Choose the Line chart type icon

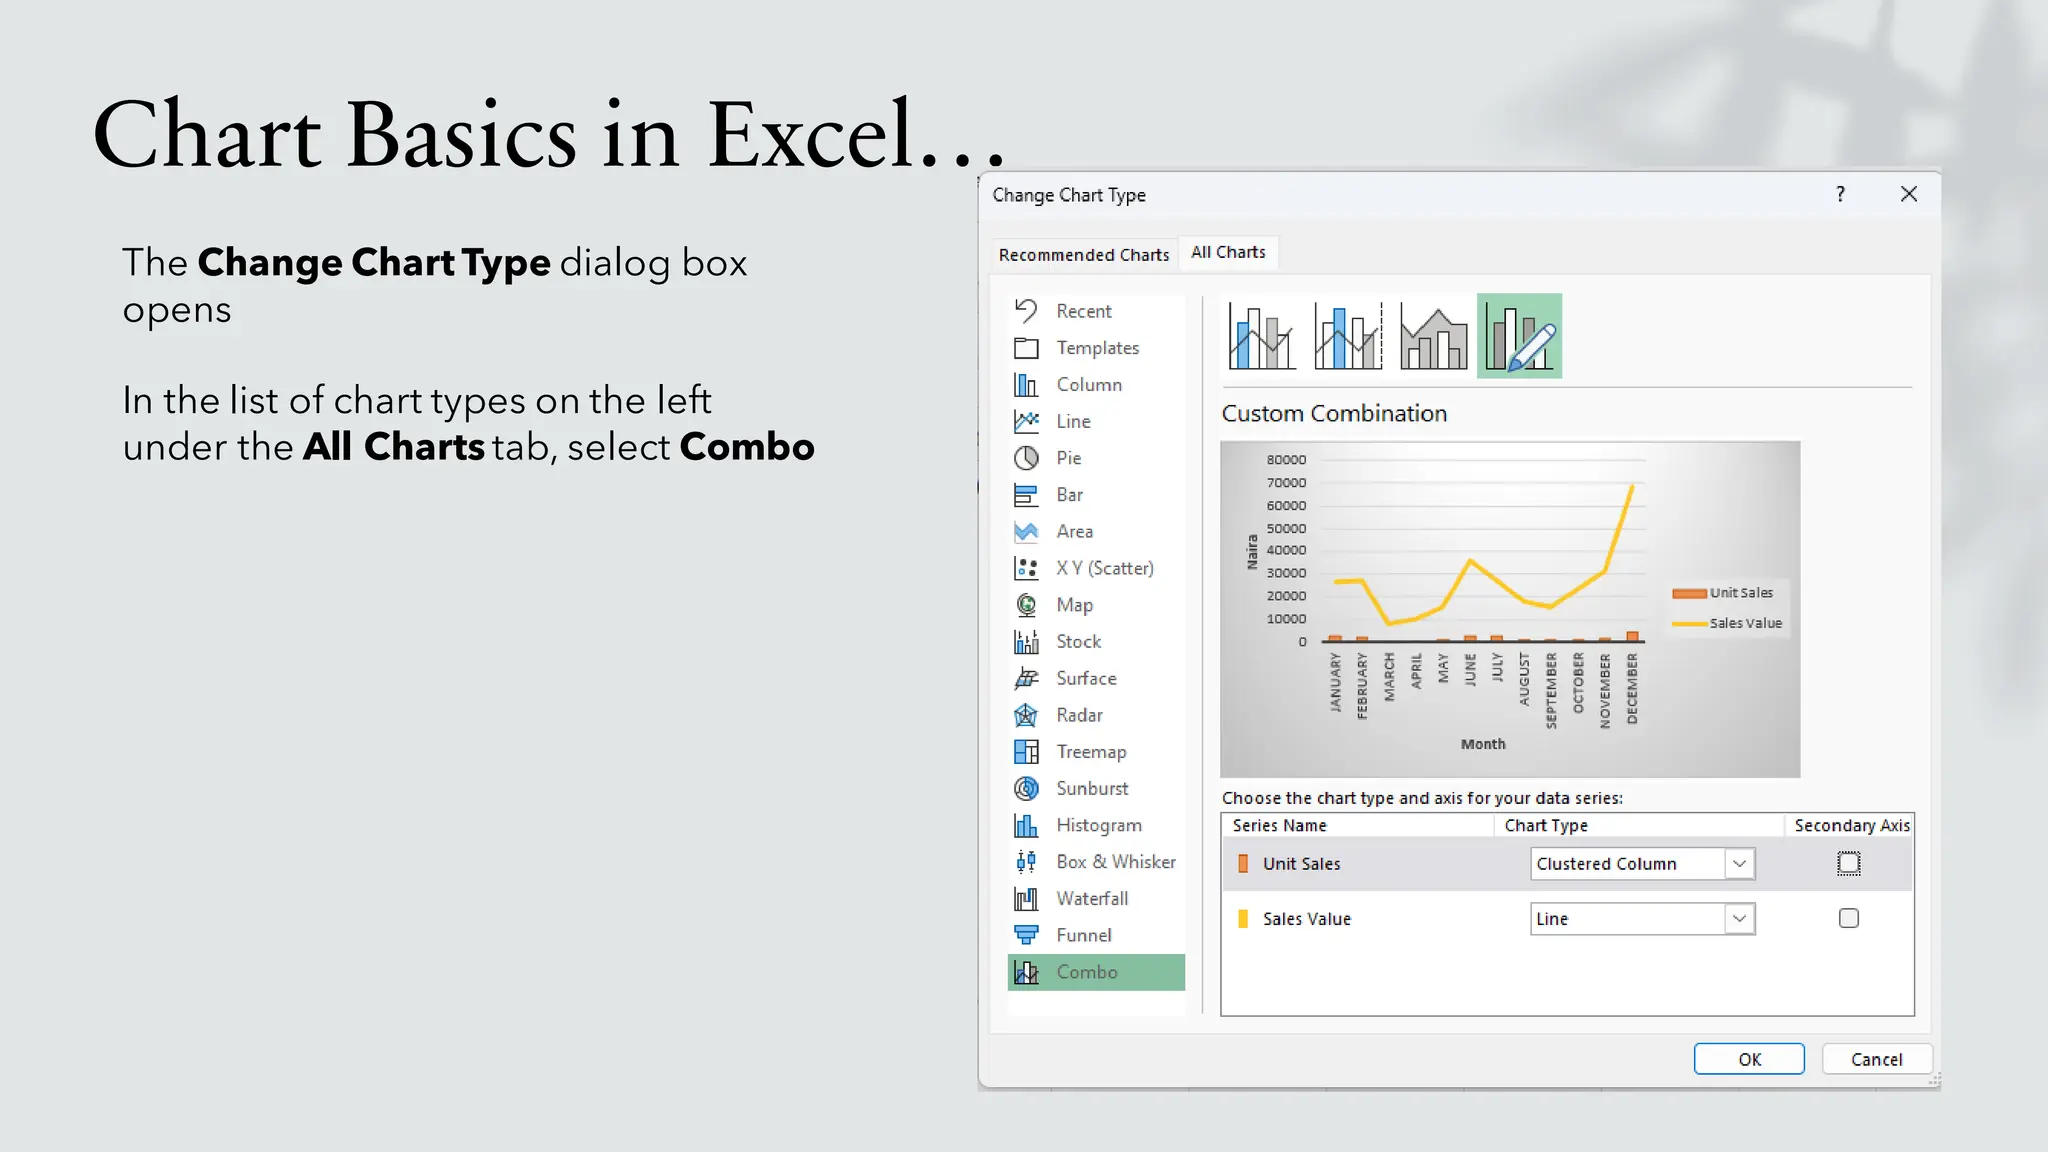tap(1026, 421)
